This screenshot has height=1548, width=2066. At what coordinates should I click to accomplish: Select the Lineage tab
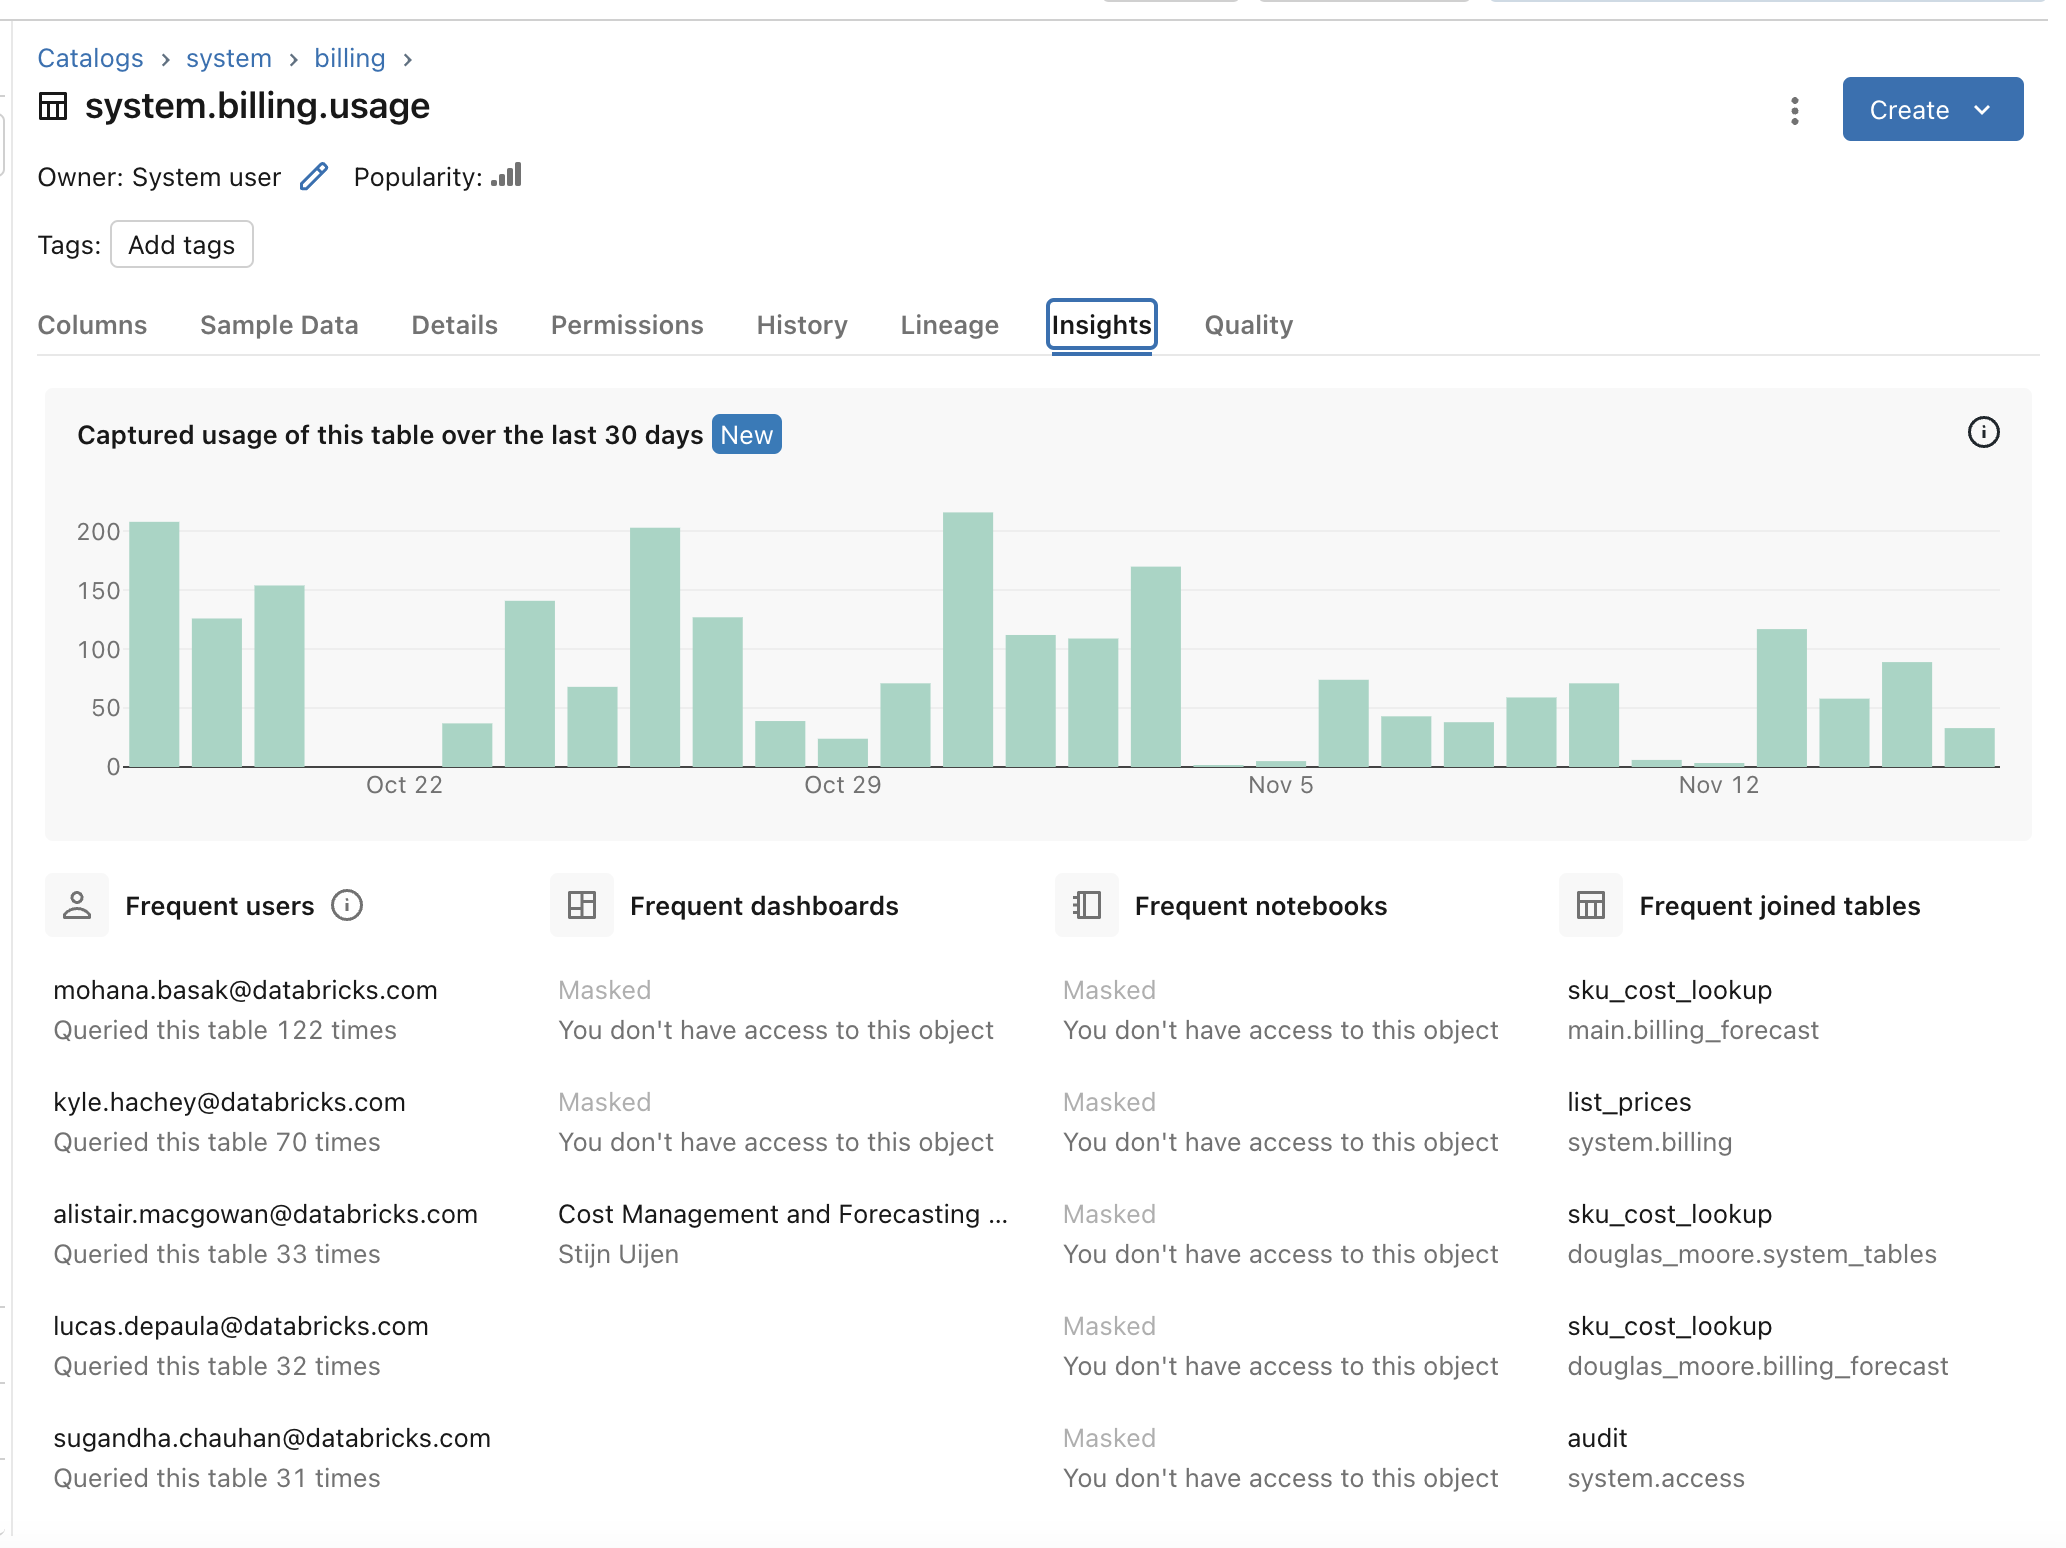click(951, 324)
